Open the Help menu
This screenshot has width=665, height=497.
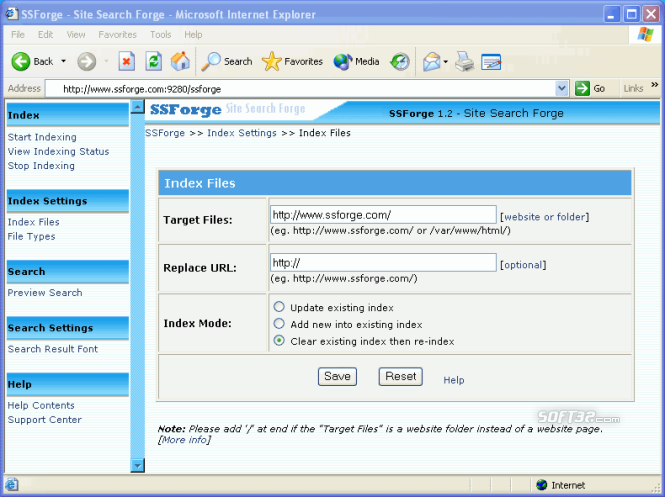tap(193, 34)
